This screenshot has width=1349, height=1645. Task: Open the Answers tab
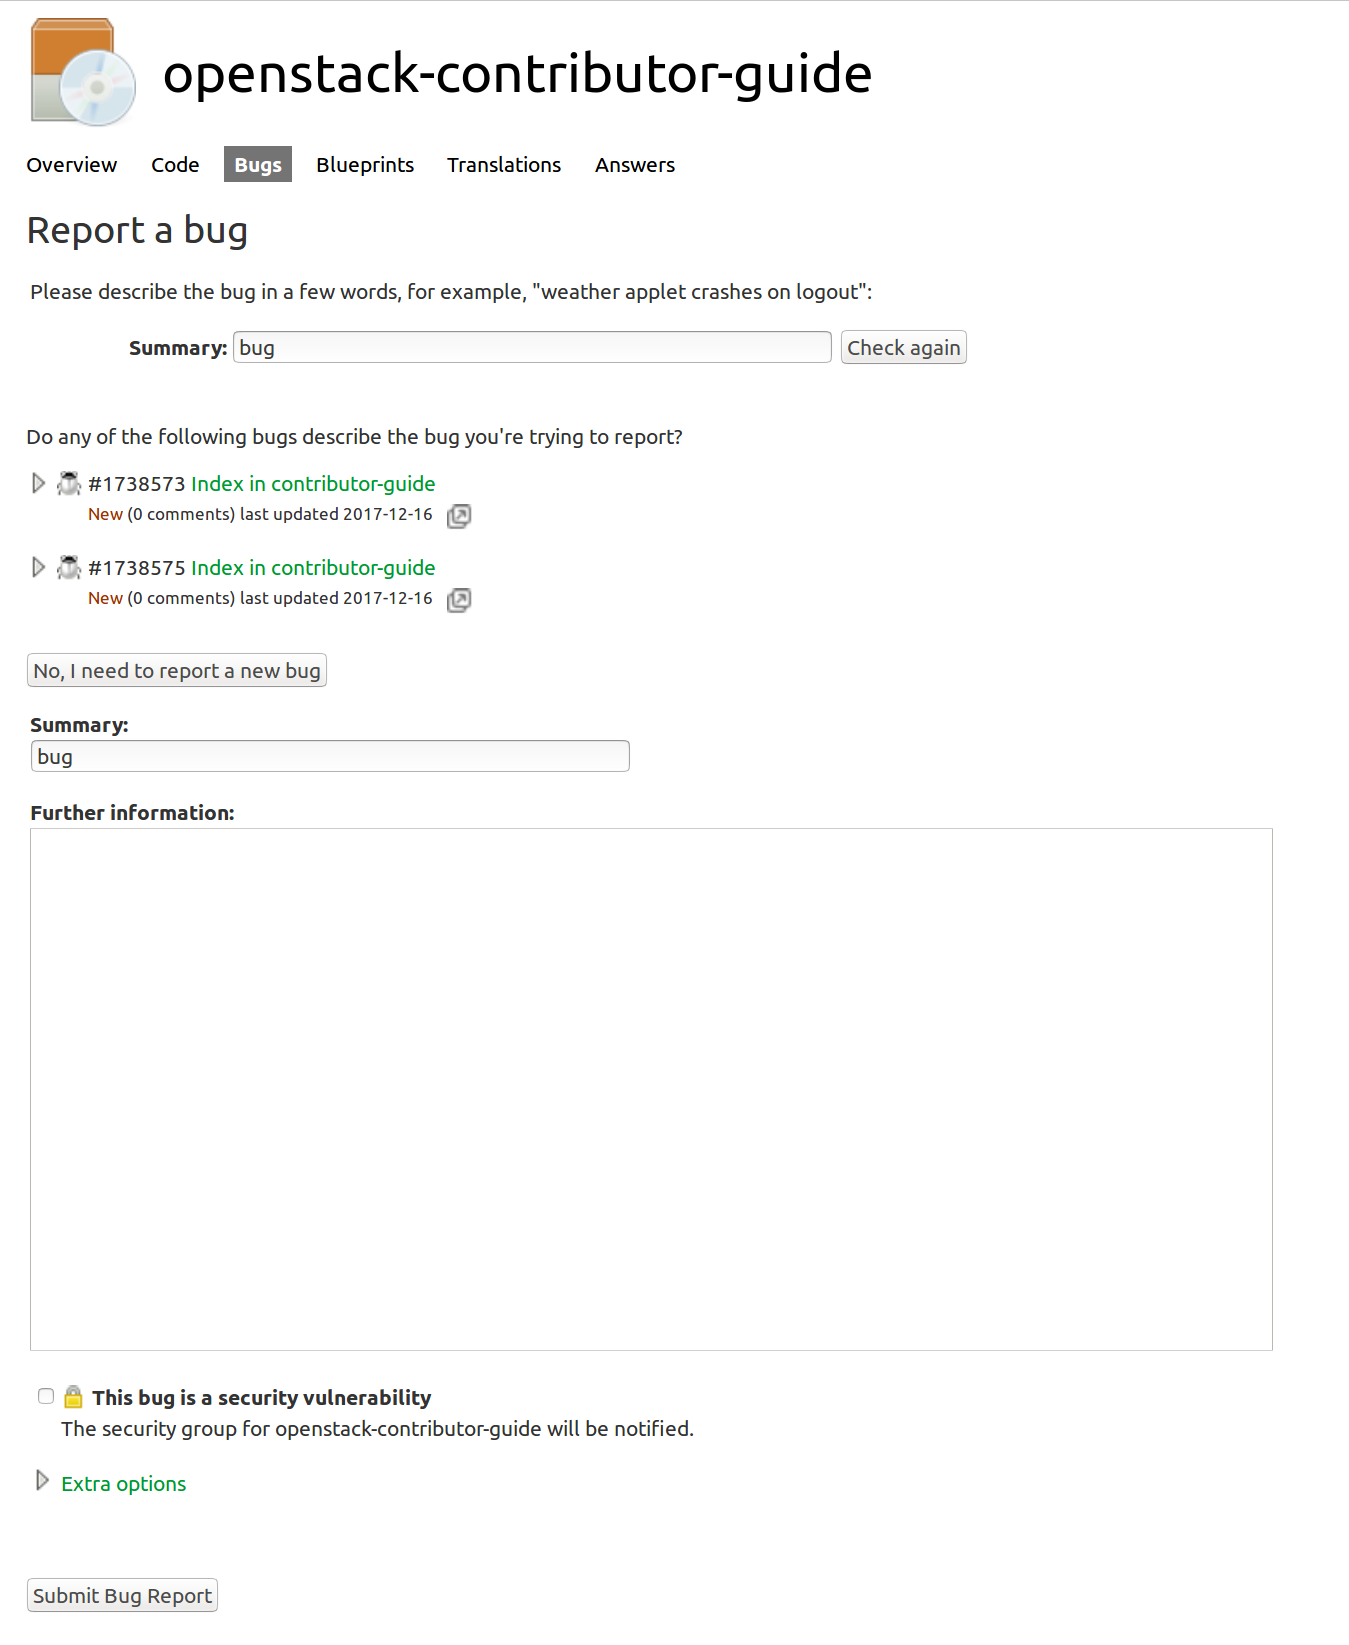point(634,165)
